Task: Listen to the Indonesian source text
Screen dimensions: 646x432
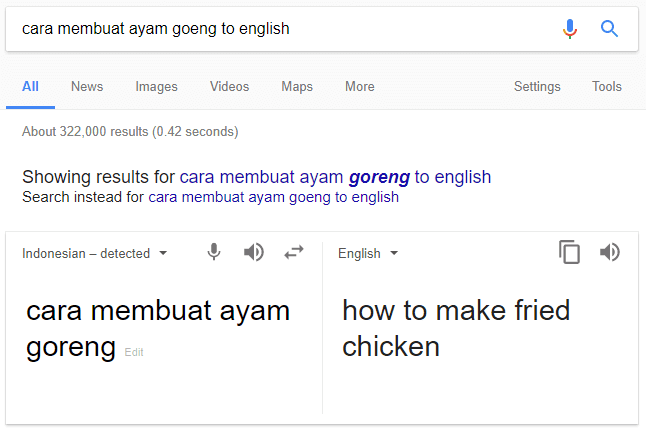Action: pyautogui.click(x=253, y=252)
